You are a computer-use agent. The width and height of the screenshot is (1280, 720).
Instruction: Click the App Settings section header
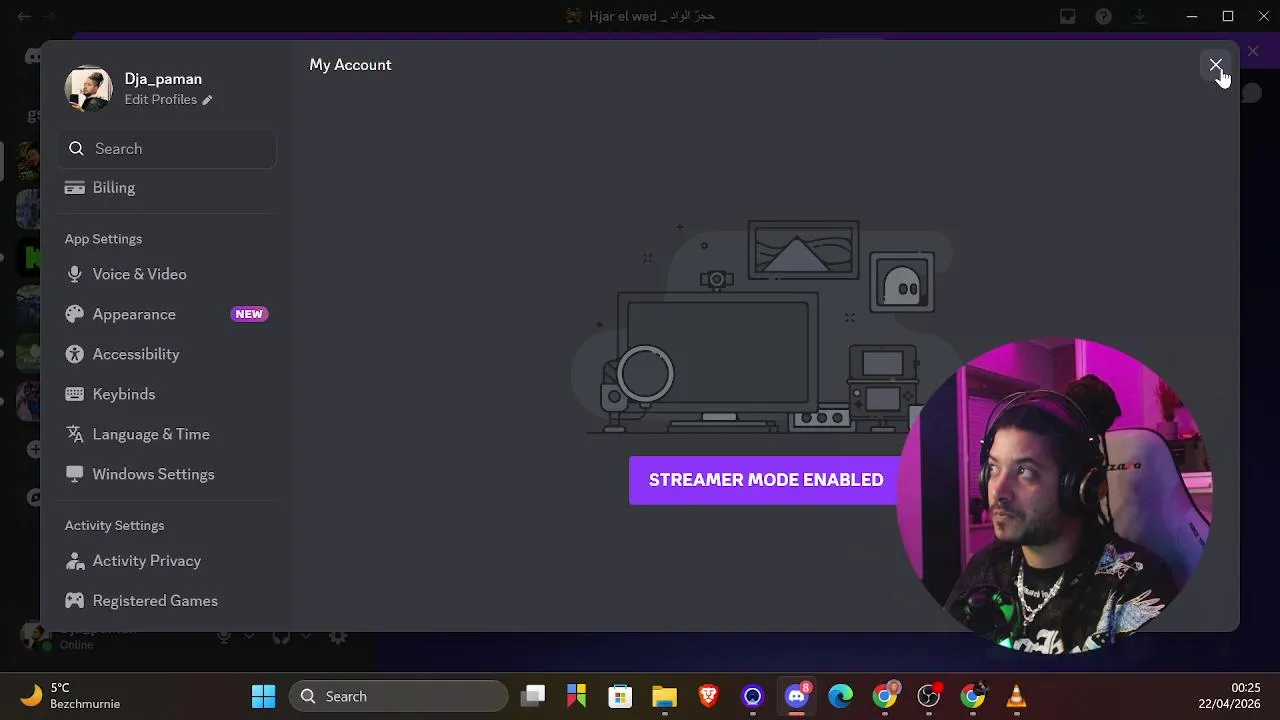tap(103, 239)
